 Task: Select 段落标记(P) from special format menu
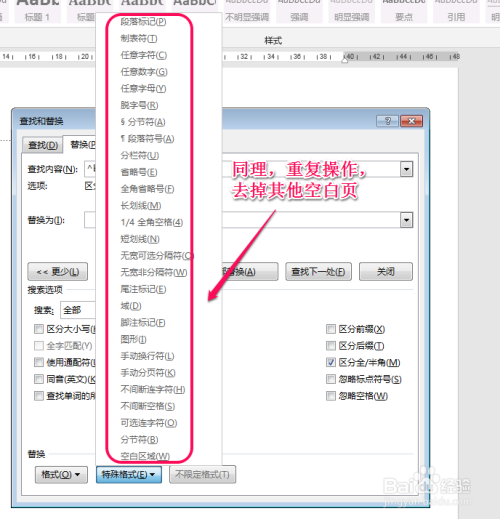[143, 22]
